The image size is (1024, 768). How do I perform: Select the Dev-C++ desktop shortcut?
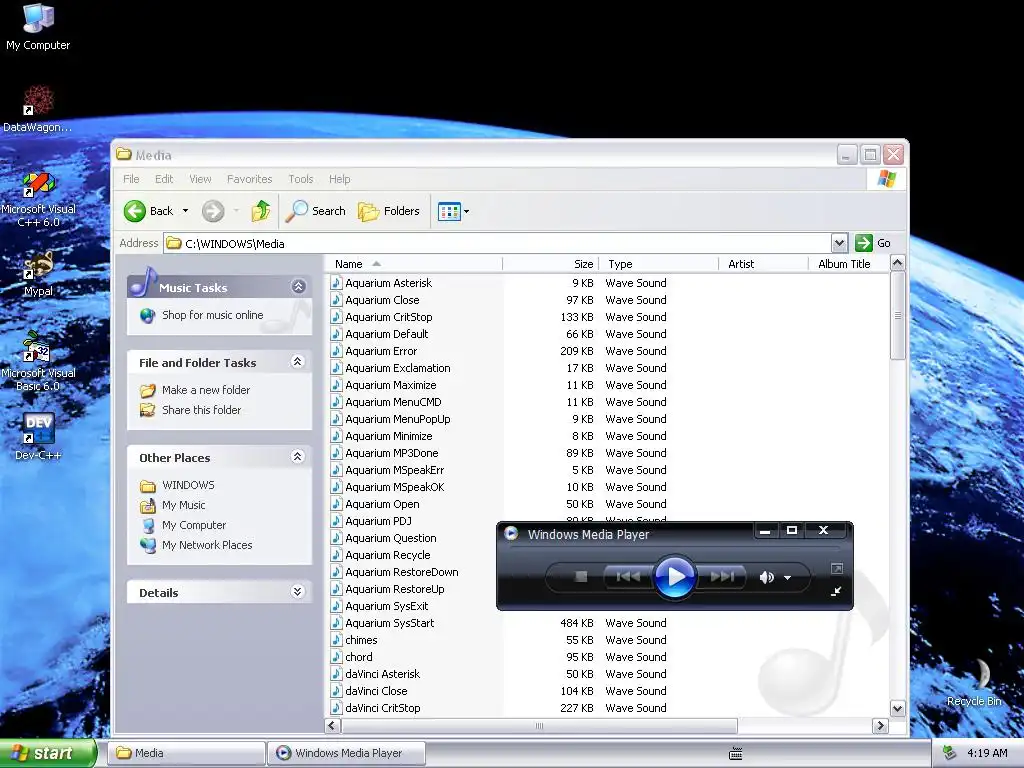[x=38, y=436]
